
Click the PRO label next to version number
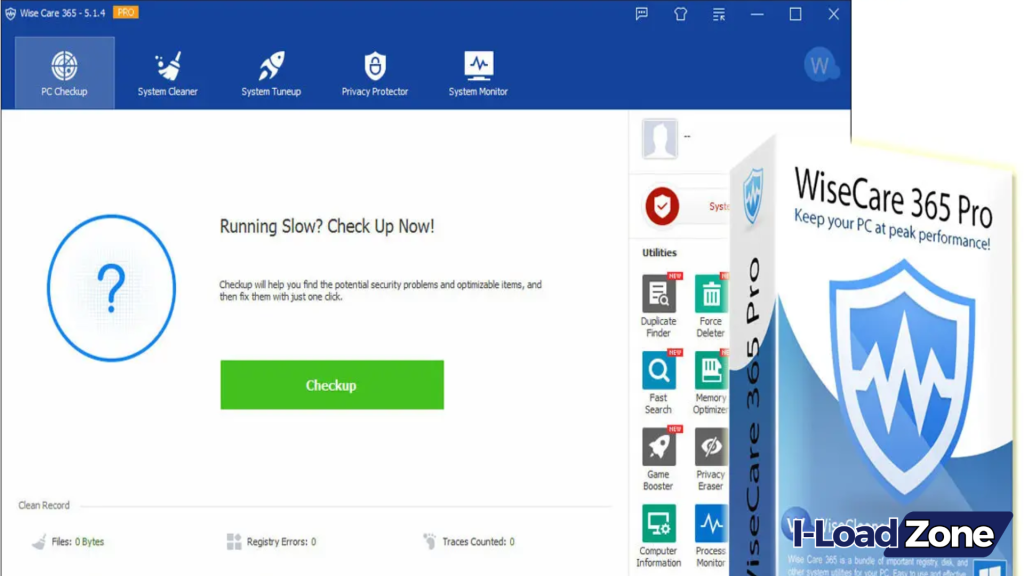(125, 13)
